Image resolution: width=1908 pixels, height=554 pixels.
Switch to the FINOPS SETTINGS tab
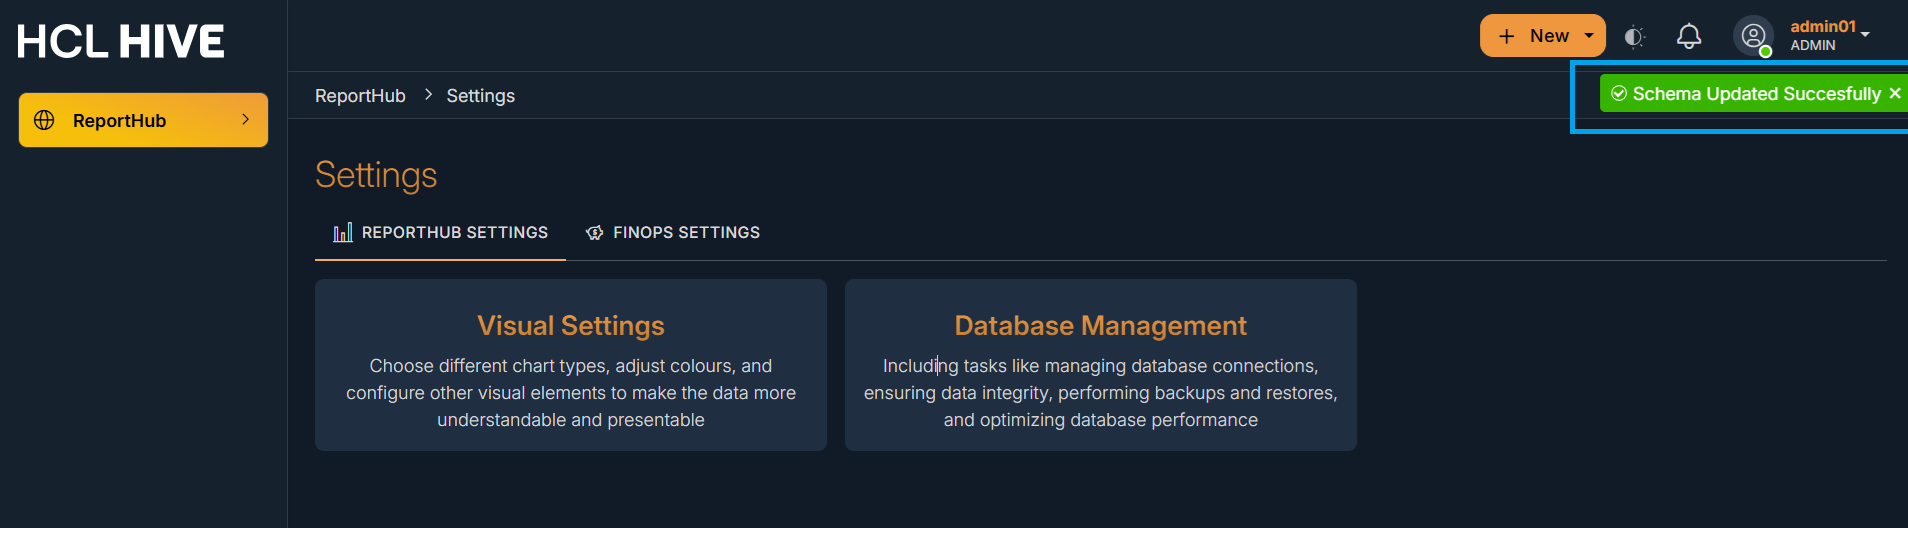pyautogui.click(x=686, y=233)
